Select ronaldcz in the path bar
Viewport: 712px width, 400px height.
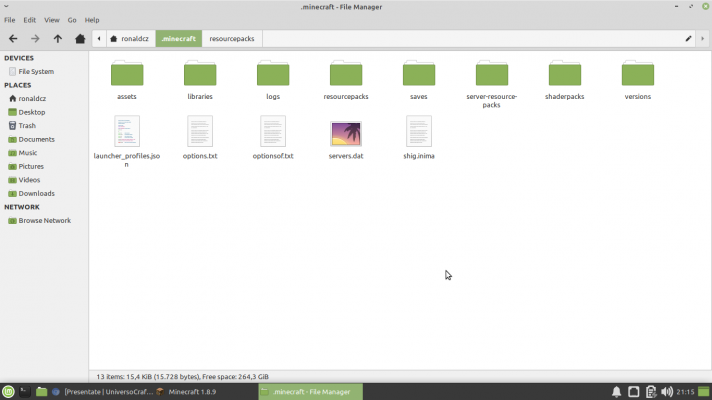(x=129, y=39)
